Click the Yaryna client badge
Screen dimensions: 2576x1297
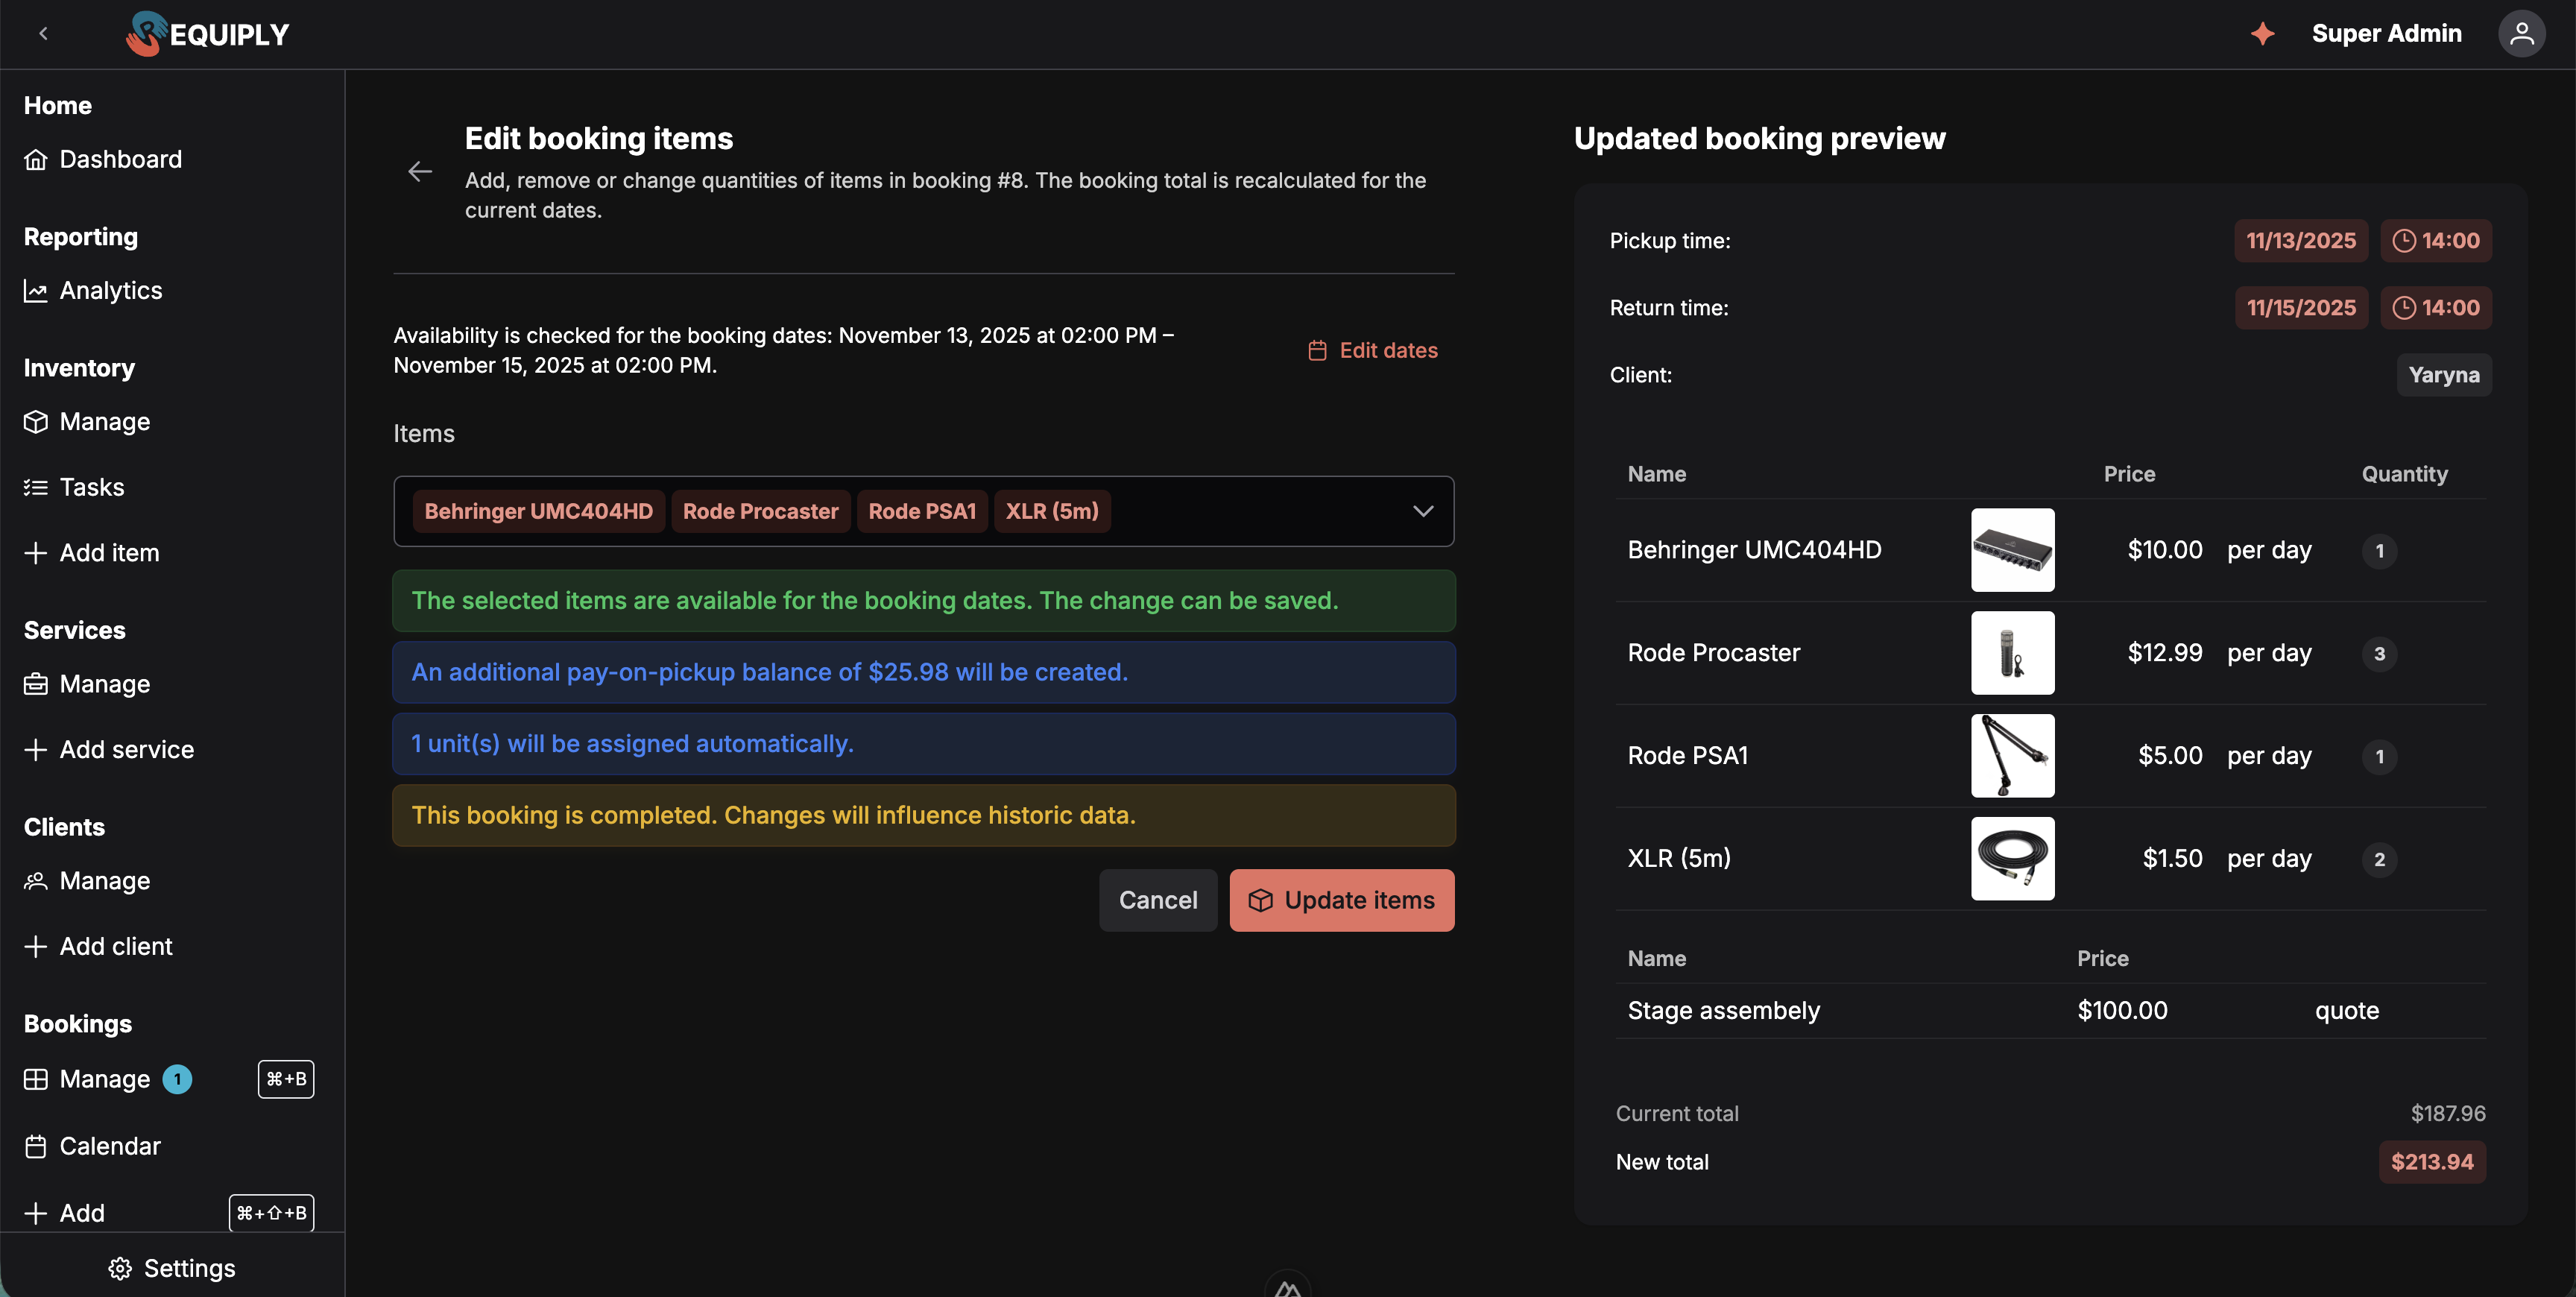coord(2444,375)
